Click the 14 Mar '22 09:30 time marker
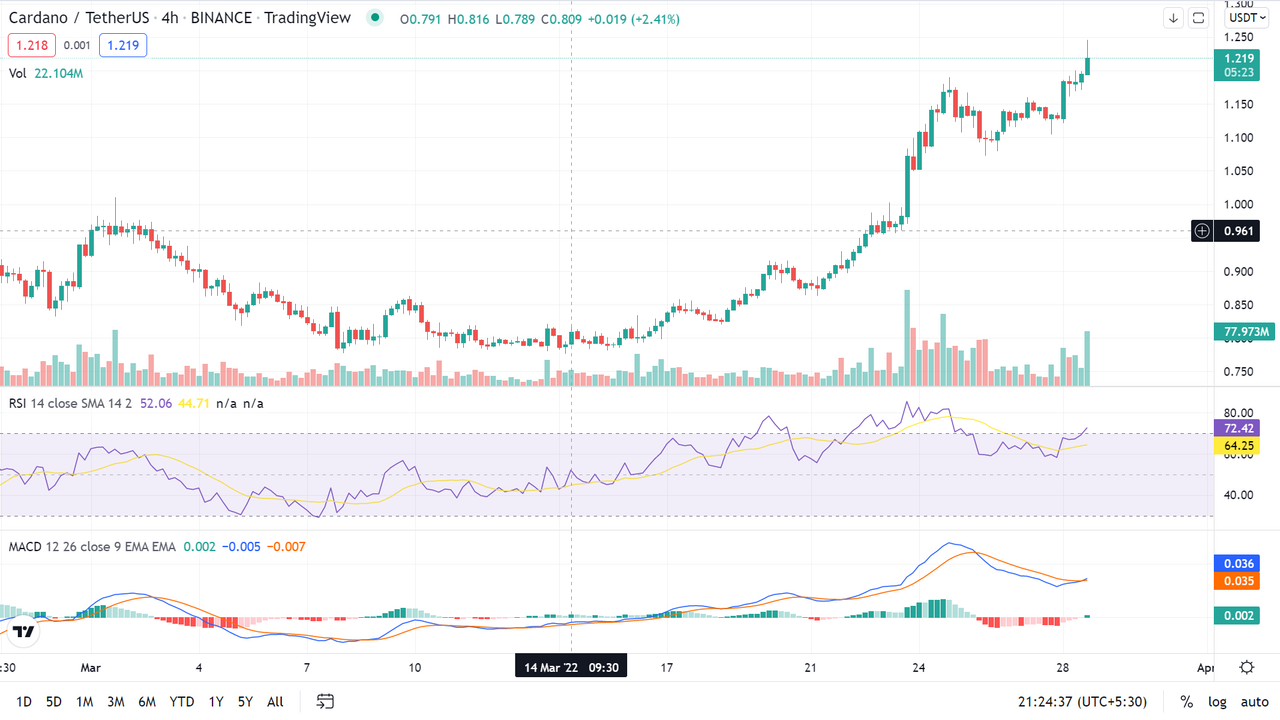This screenshot has width=1280, height=720. click(x=571, y=667)
